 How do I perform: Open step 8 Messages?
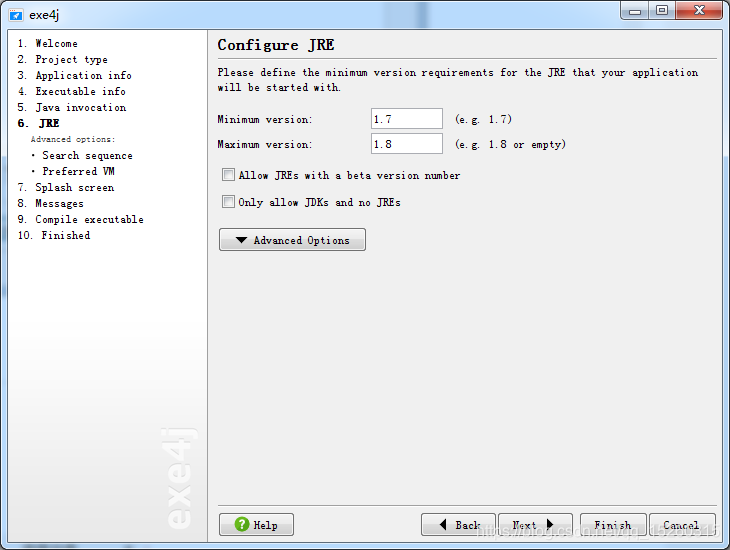[x=50, y=203]
